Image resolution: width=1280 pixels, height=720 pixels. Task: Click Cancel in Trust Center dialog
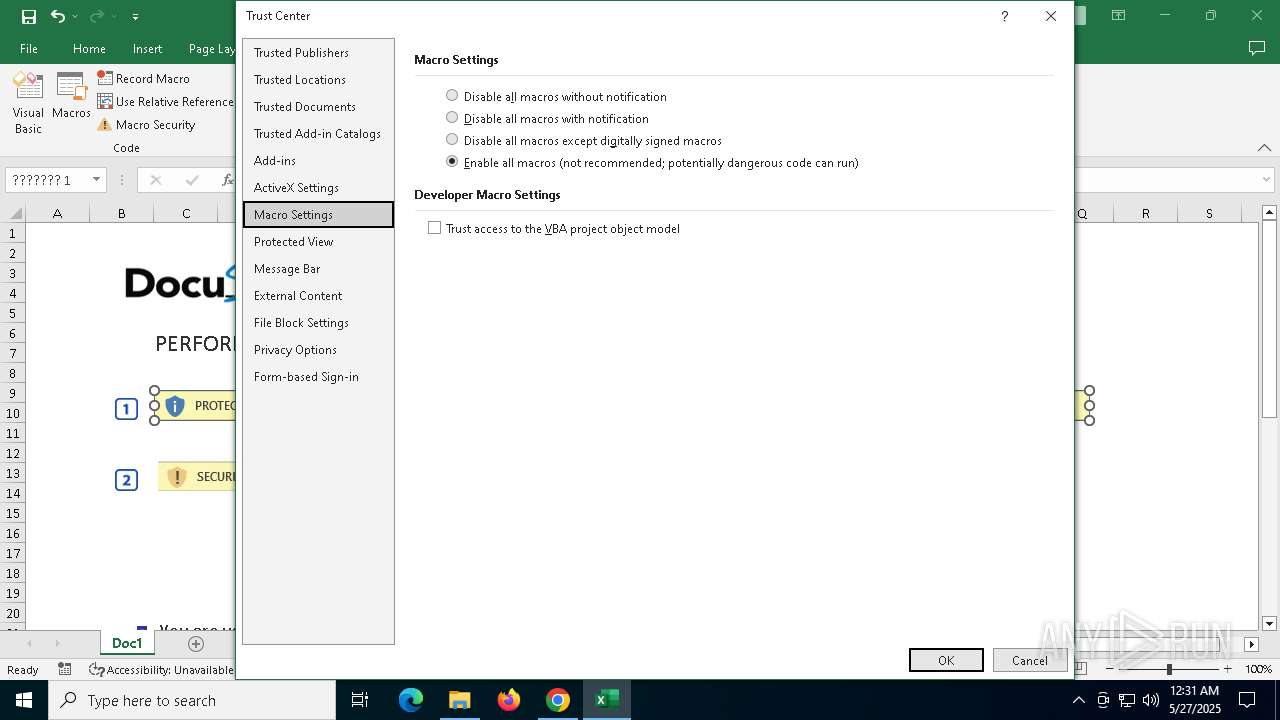(1030, 660)
